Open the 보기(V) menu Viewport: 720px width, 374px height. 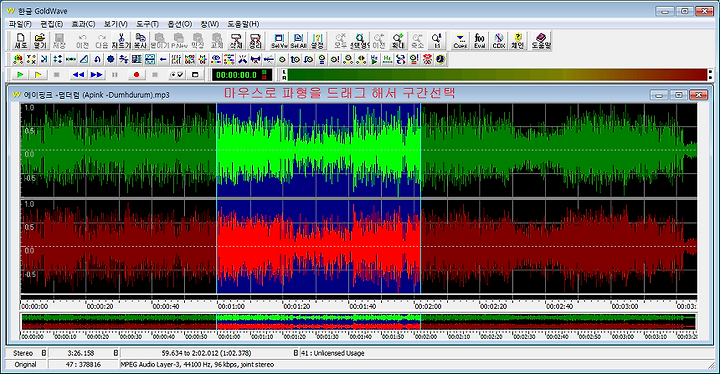pyautogui.click(x=116, y=24)
